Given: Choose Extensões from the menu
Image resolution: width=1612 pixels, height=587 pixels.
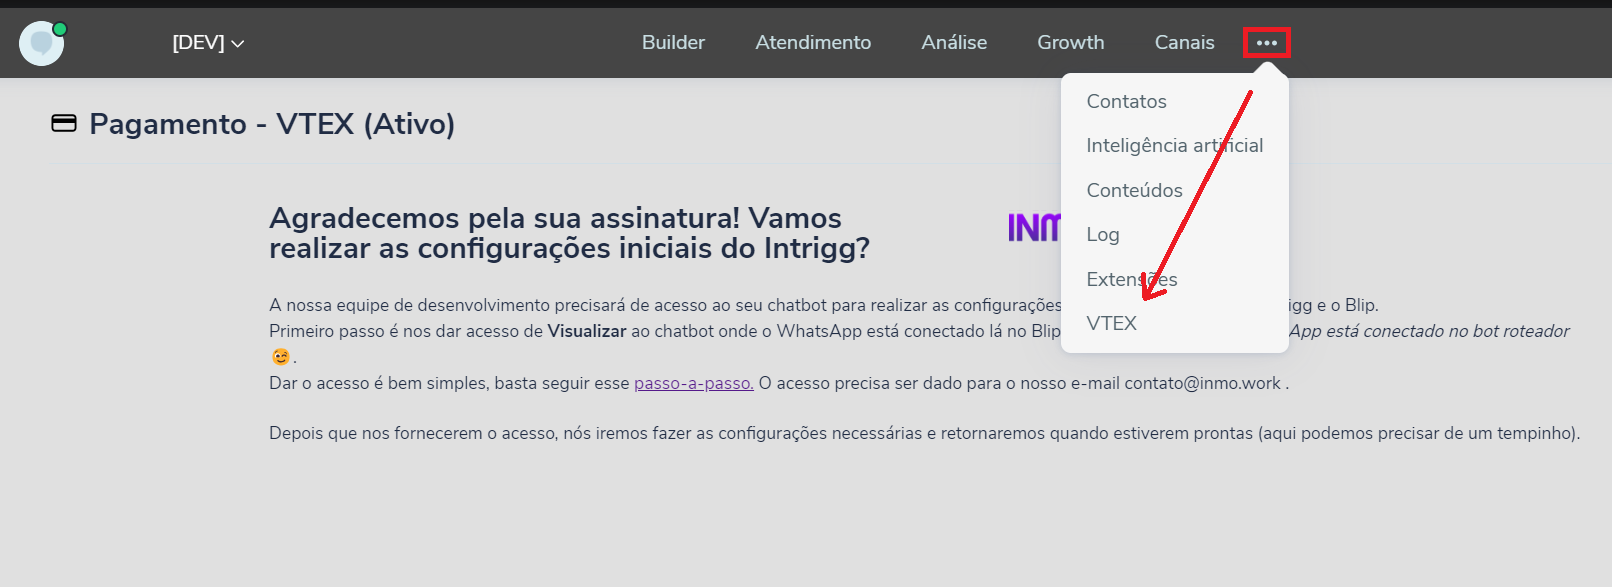Looking at the screenshot, I should click(x=1132, y=279).
